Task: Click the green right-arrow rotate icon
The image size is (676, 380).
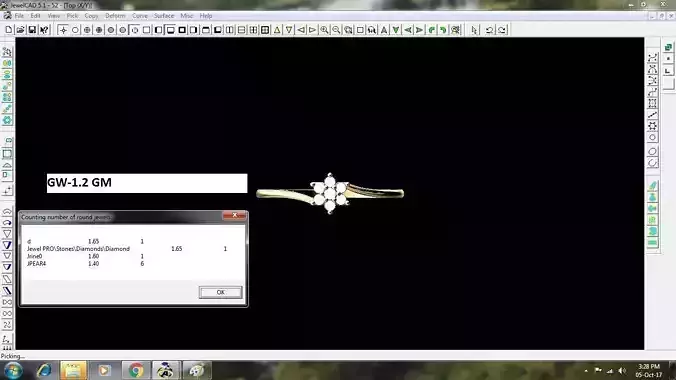Action: point(419,30)
